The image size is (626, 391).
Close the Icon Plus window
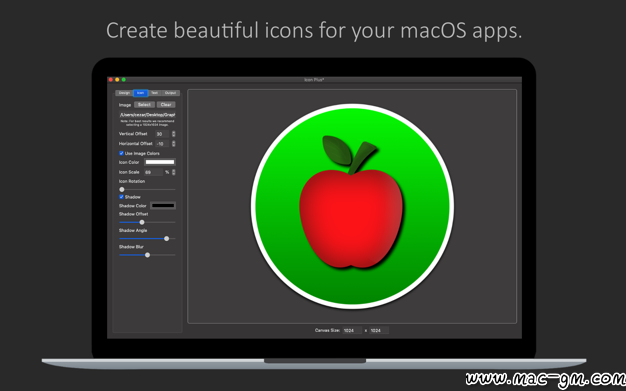tap(111, 80)
